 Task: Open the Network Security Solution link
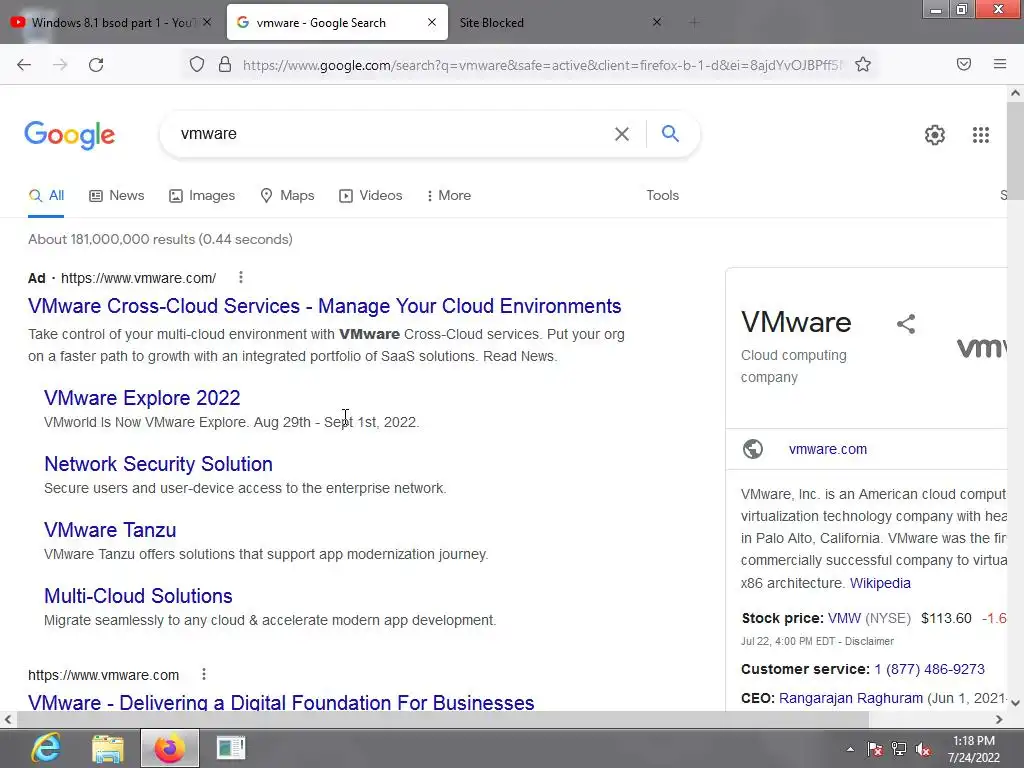tap(159, 464)
